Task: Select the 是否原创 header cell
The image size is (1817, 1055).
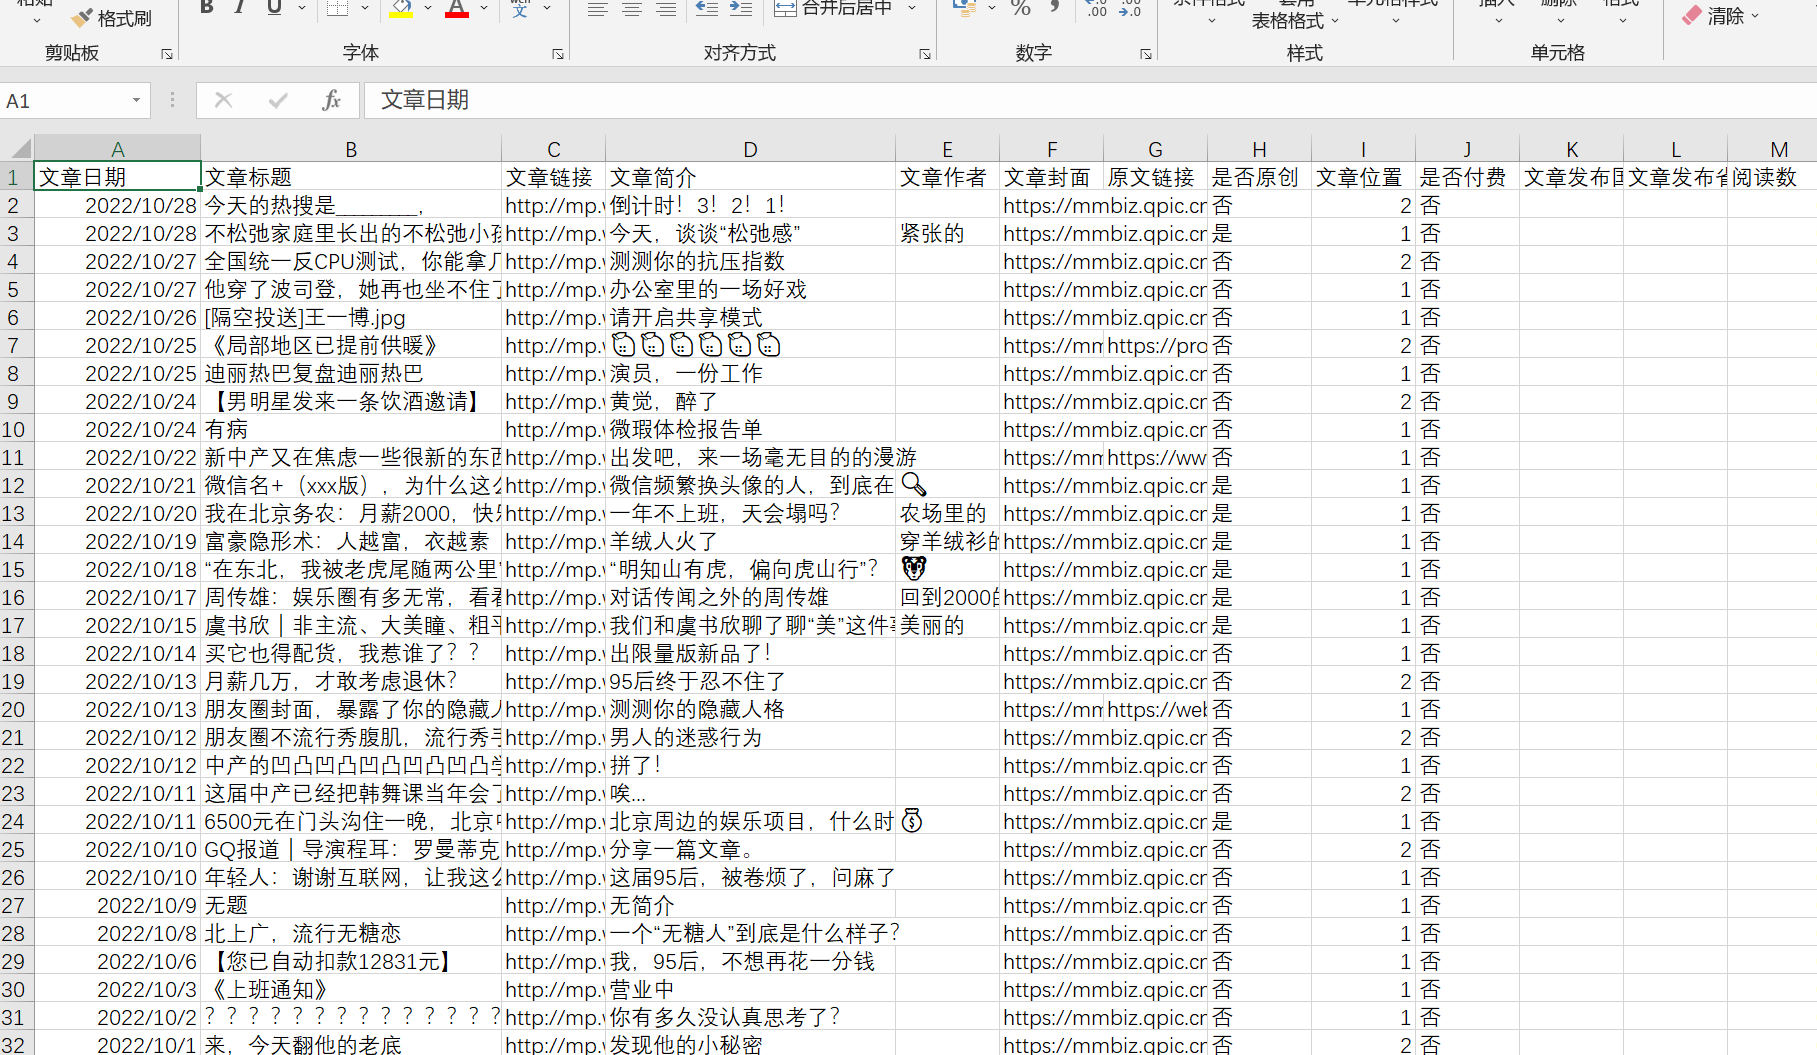Action: click(x=1259, y=177)
